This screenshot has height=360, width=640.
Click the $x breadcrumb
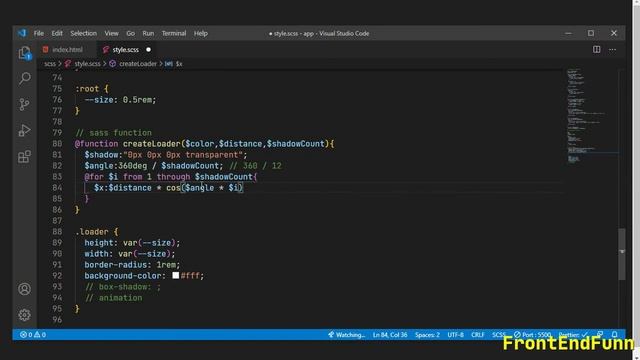(179, 64)
